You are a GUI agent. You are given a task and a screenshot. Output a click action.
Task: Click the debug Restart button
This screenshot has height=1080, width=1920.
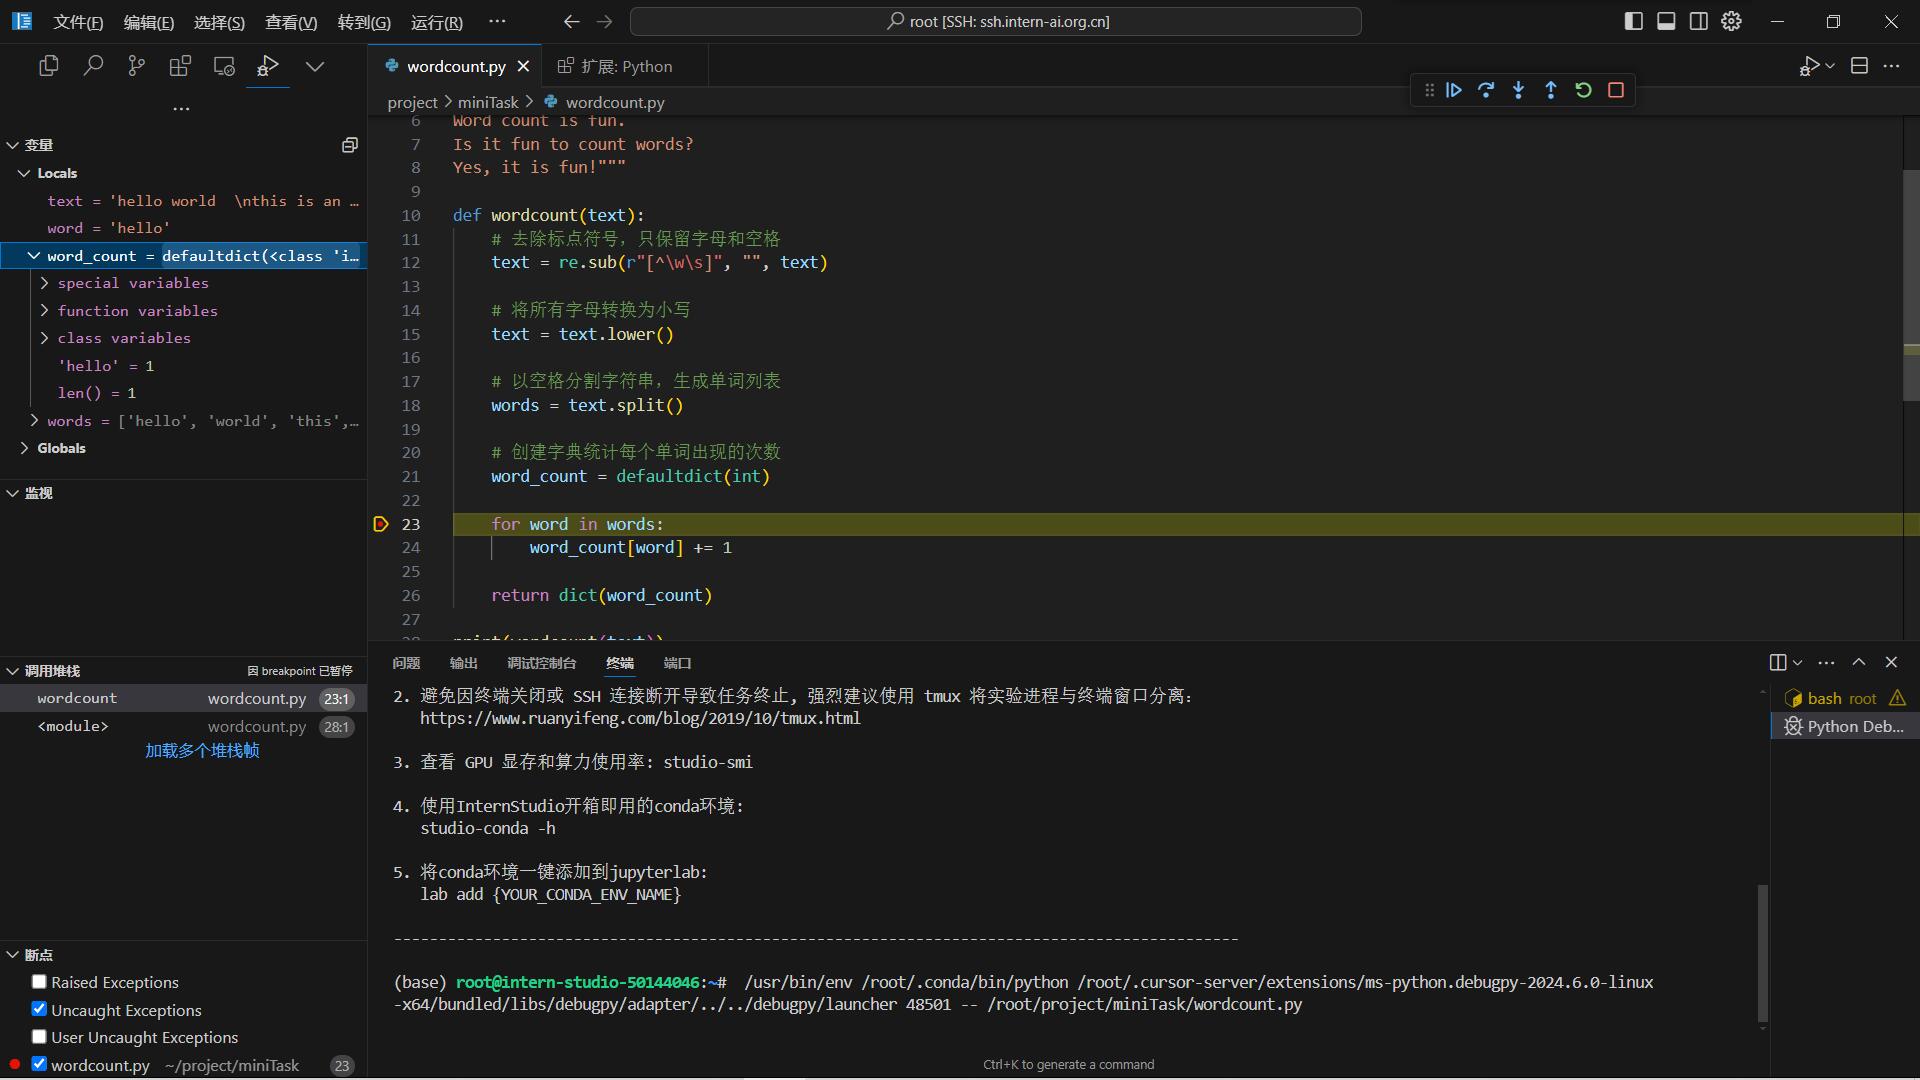[x=1583, y=90]
